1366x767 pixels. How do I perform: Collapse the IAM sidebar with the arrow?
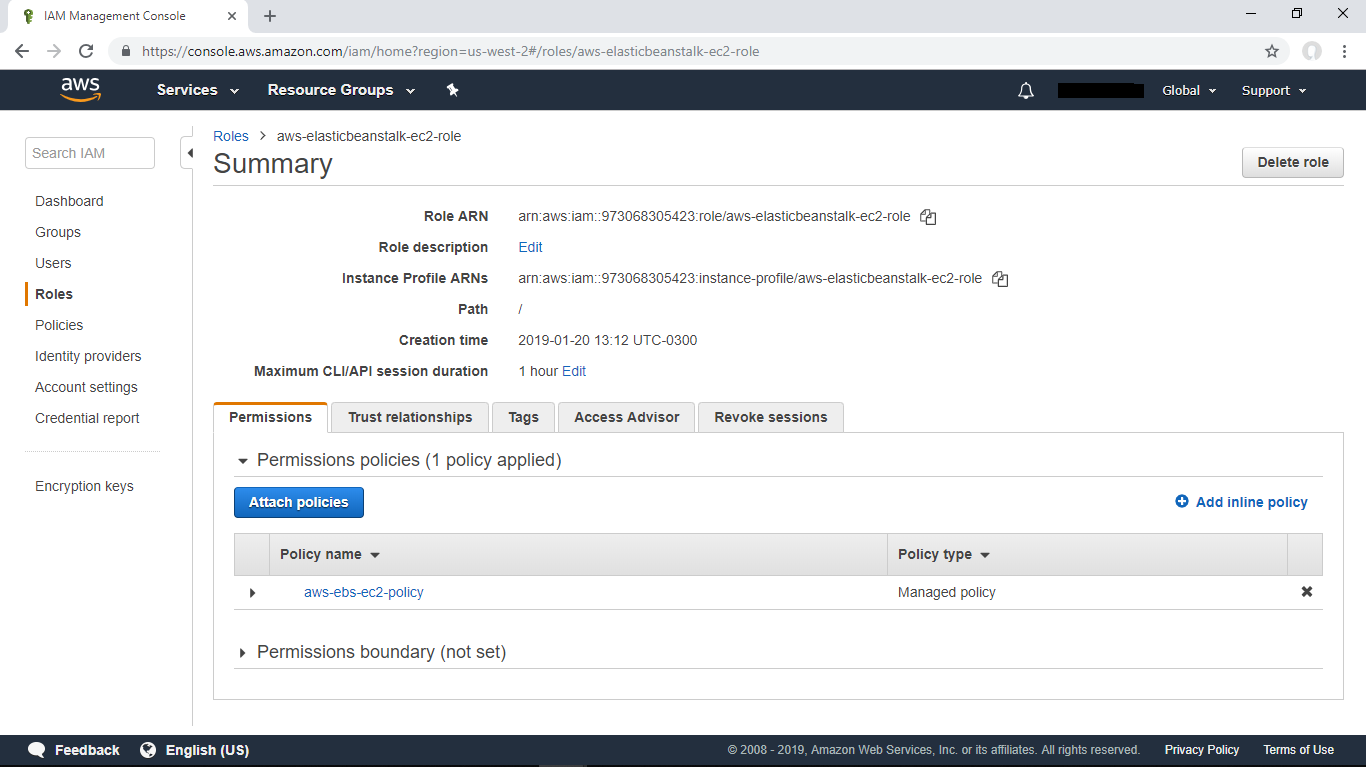(x=190, y=153)
